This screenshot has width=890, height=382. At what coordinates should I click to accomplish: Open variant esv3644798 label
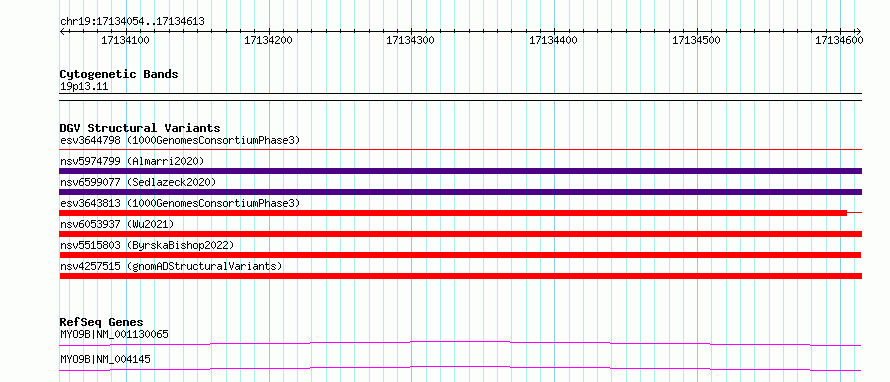[180, 140]
